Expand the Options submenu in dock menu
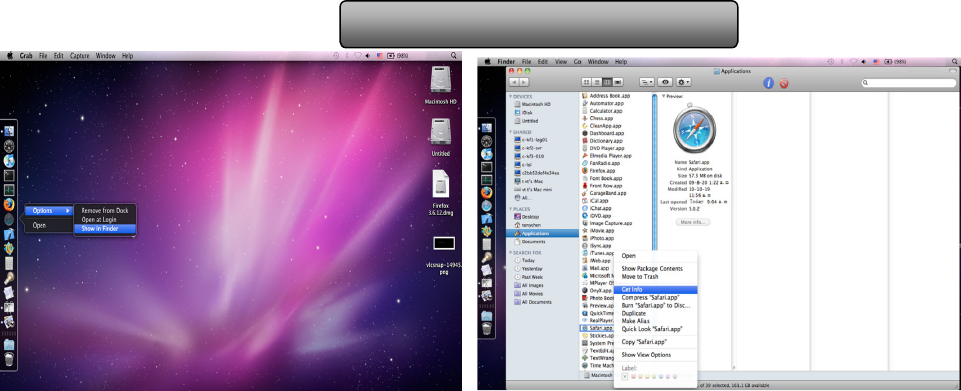Image resolution: width=961 pixels, height=391 pixels. [x=50, y=211]
